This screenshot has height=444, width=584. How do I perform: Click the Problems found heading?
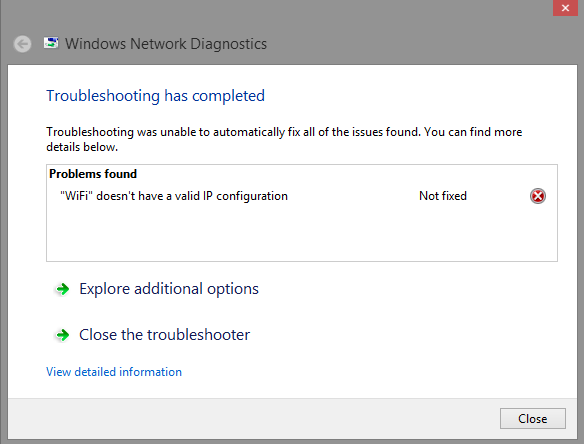click(93, 174)
